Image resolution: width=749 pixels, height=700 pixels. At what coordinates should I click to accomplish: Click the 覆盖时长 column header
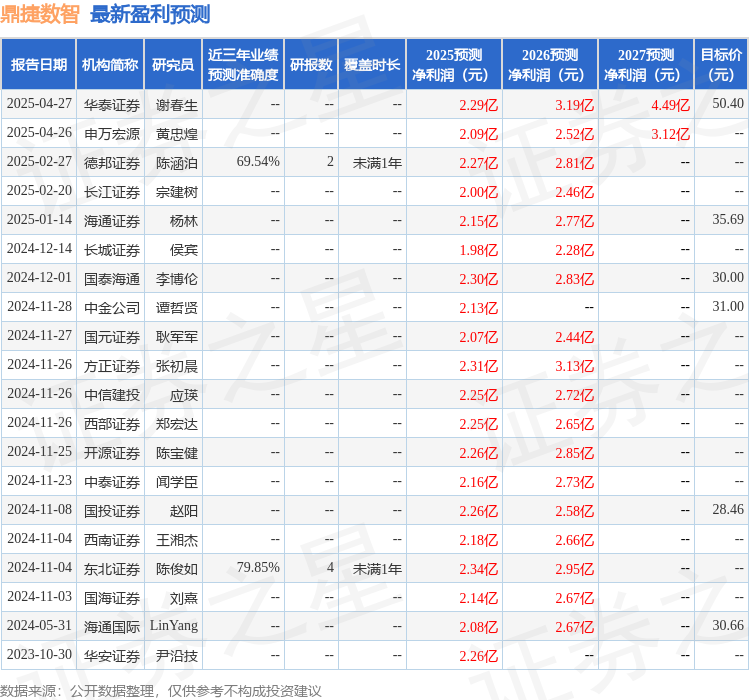click(x=372, y=65)
